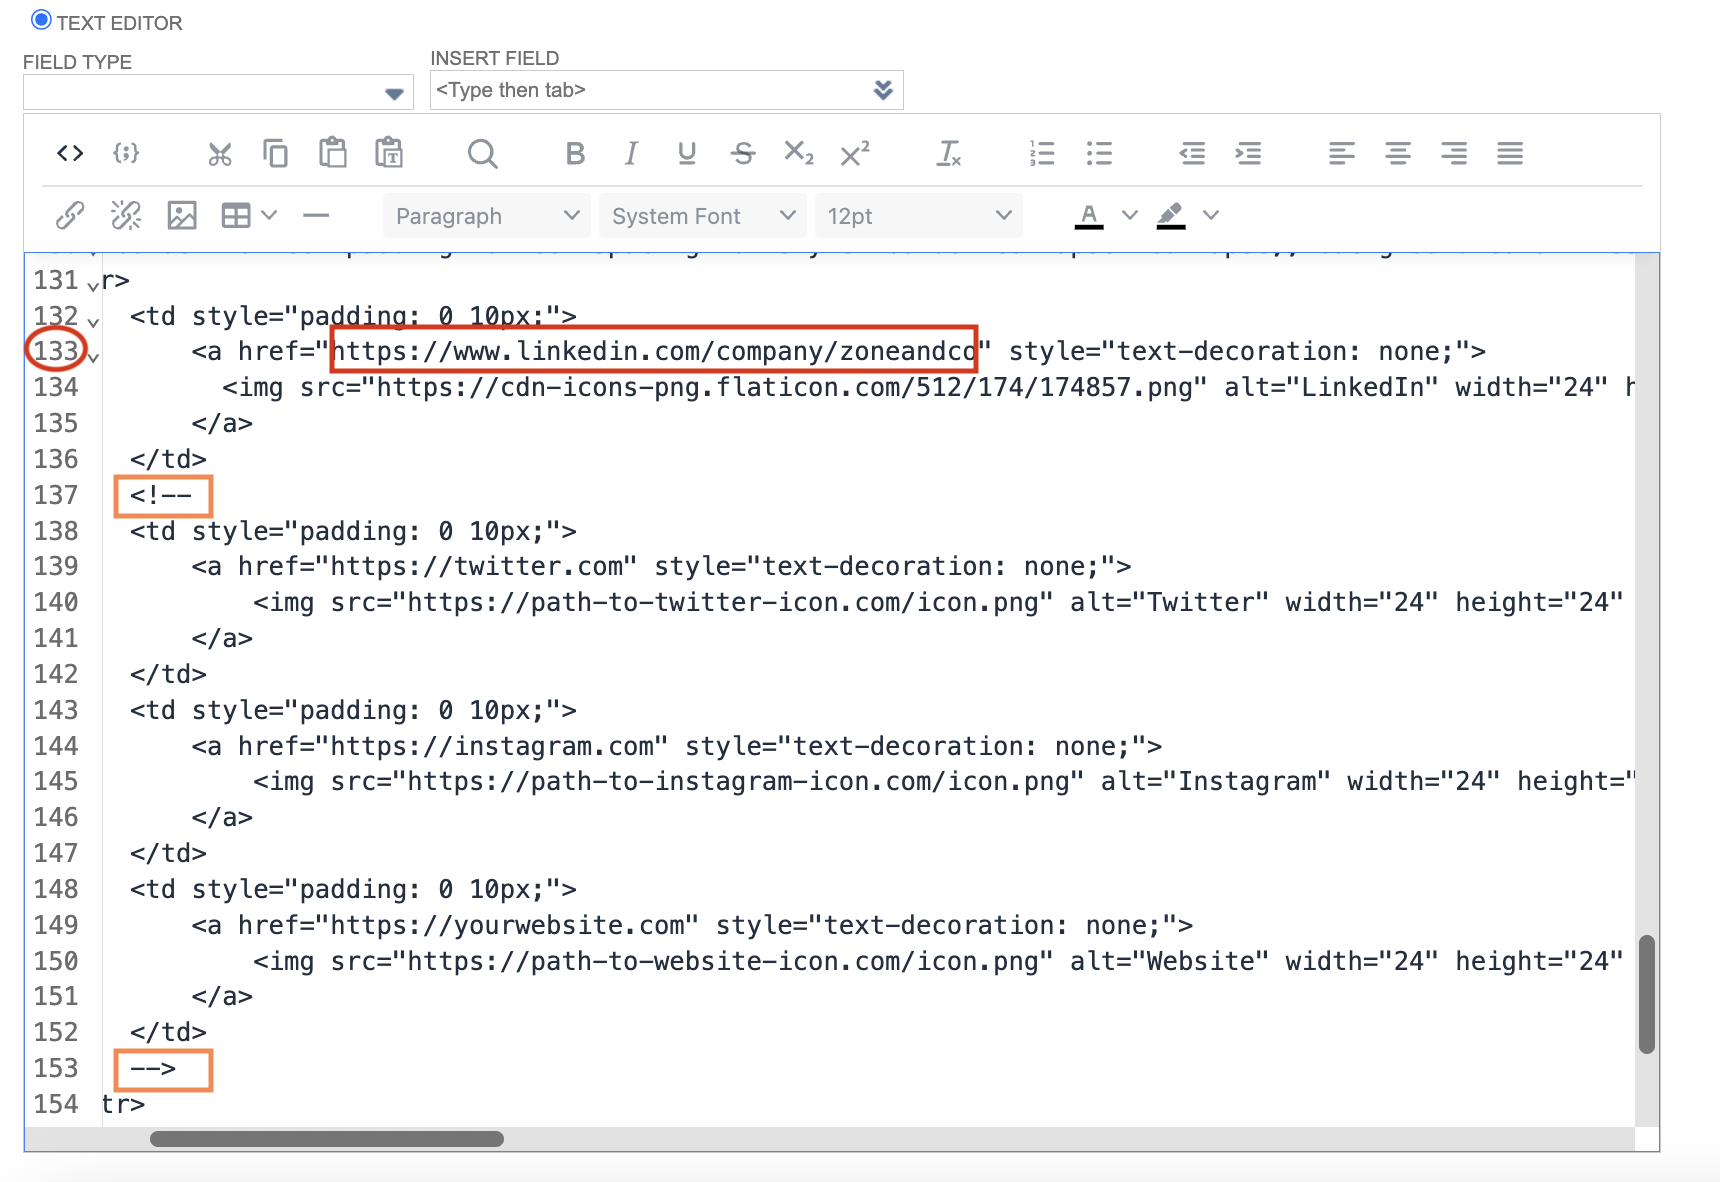1720x1182 pixels.
Task: Open Find and replace magnifier icon
Action: [x=482, y=153]
